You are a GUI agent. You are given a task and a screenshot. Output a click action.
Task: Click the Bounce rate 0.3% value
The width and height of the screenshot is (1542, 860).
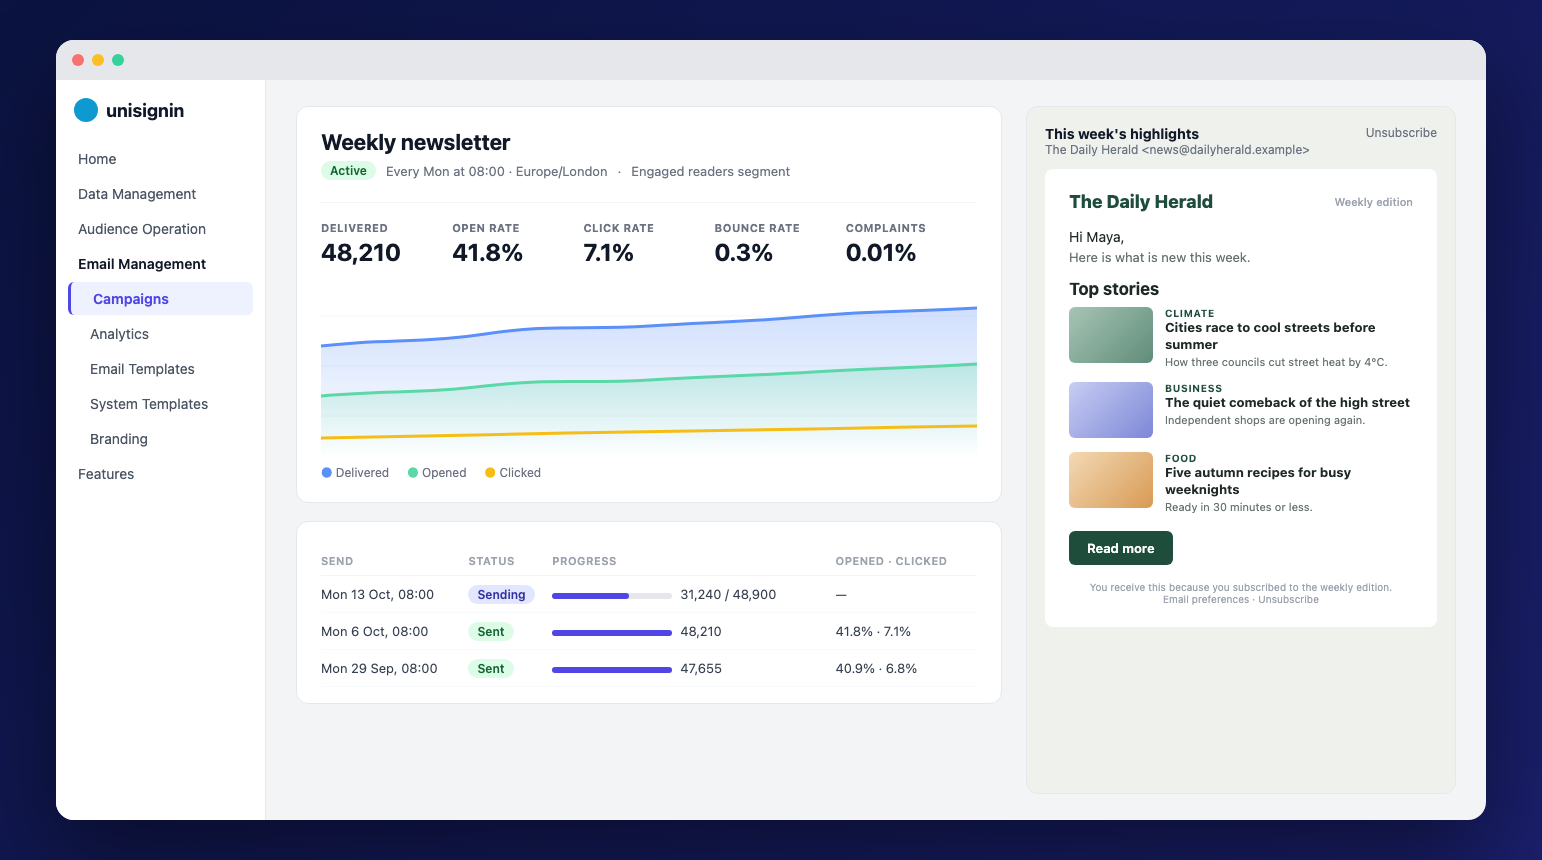point(743,253)
